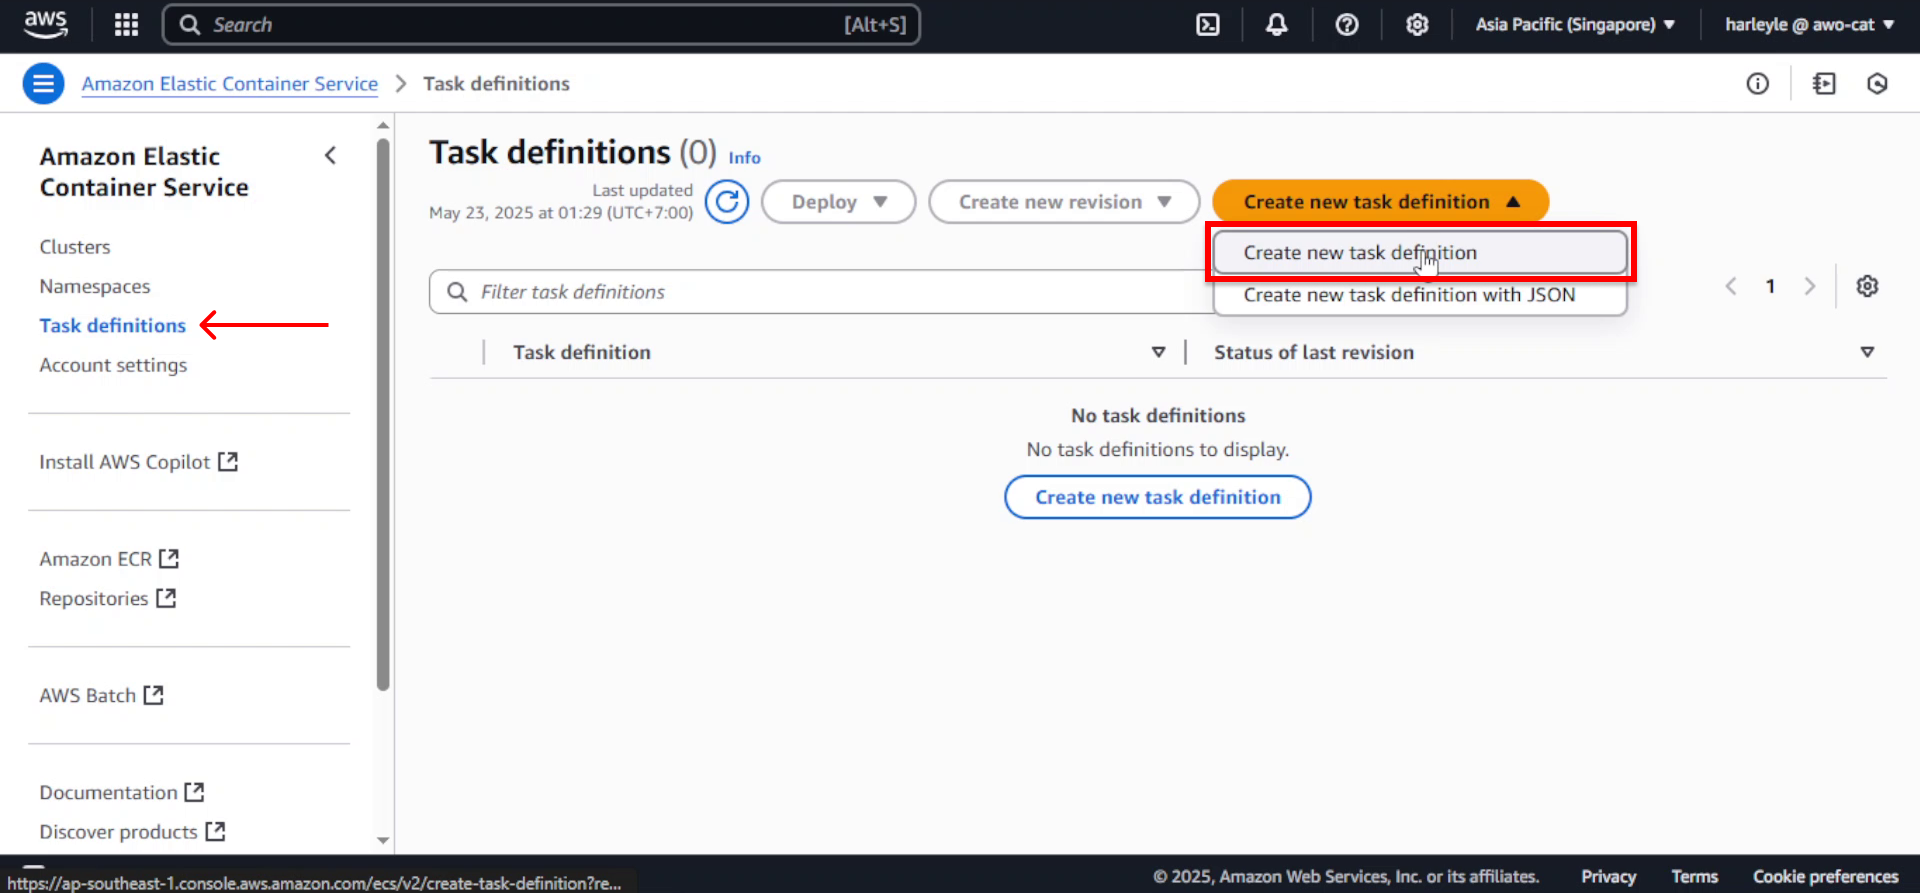Screen dimensions: 1920x893
Task: Open the help question mark menu
Action: pyautogui.click(x=1347, y=24)
